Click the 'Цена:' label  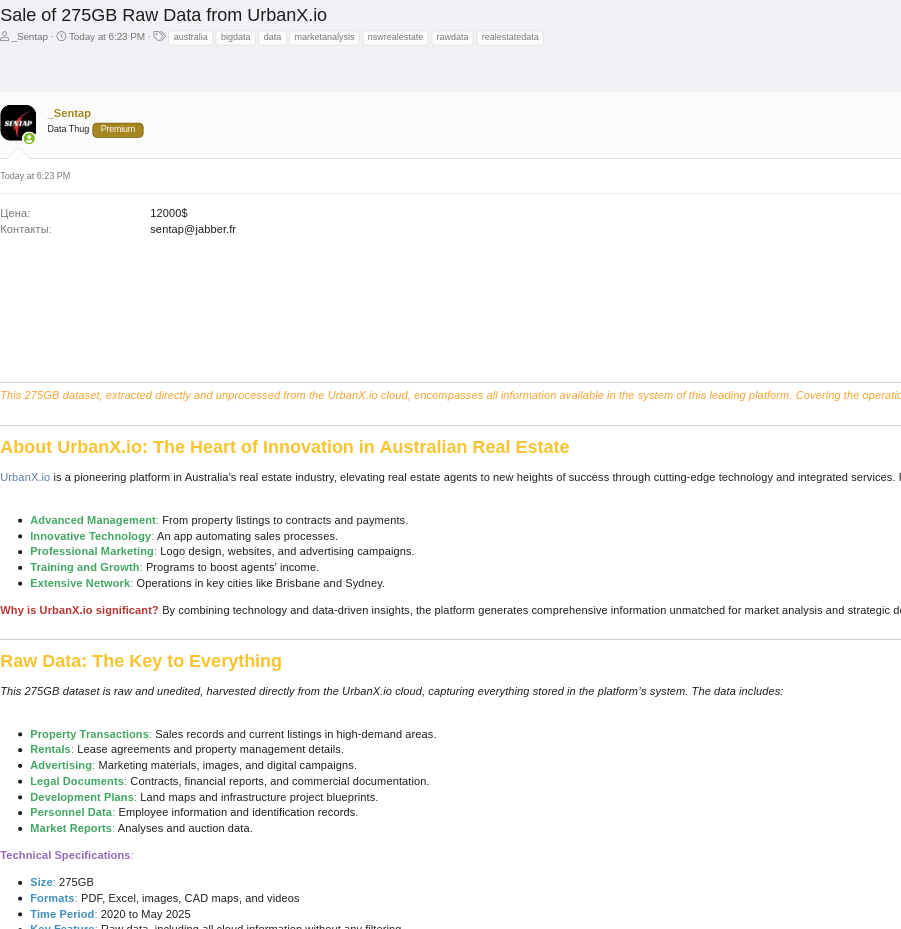(x=15, y=213)
